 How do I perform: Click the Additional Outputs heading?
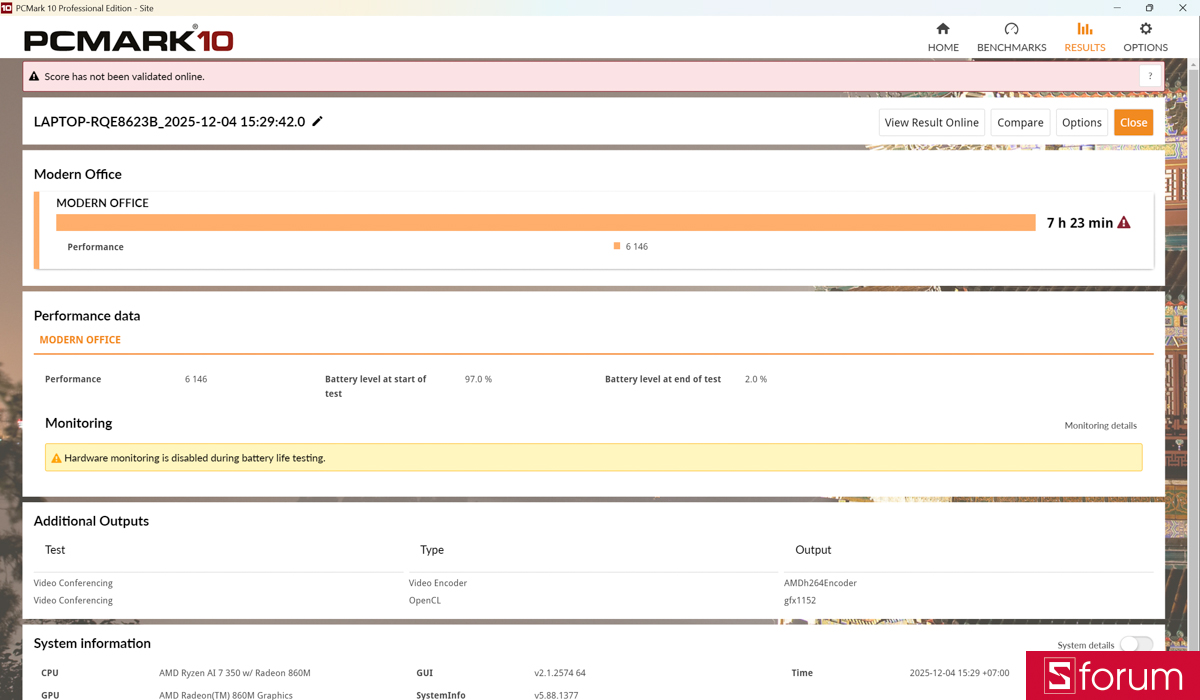click(x=91, y=521)
